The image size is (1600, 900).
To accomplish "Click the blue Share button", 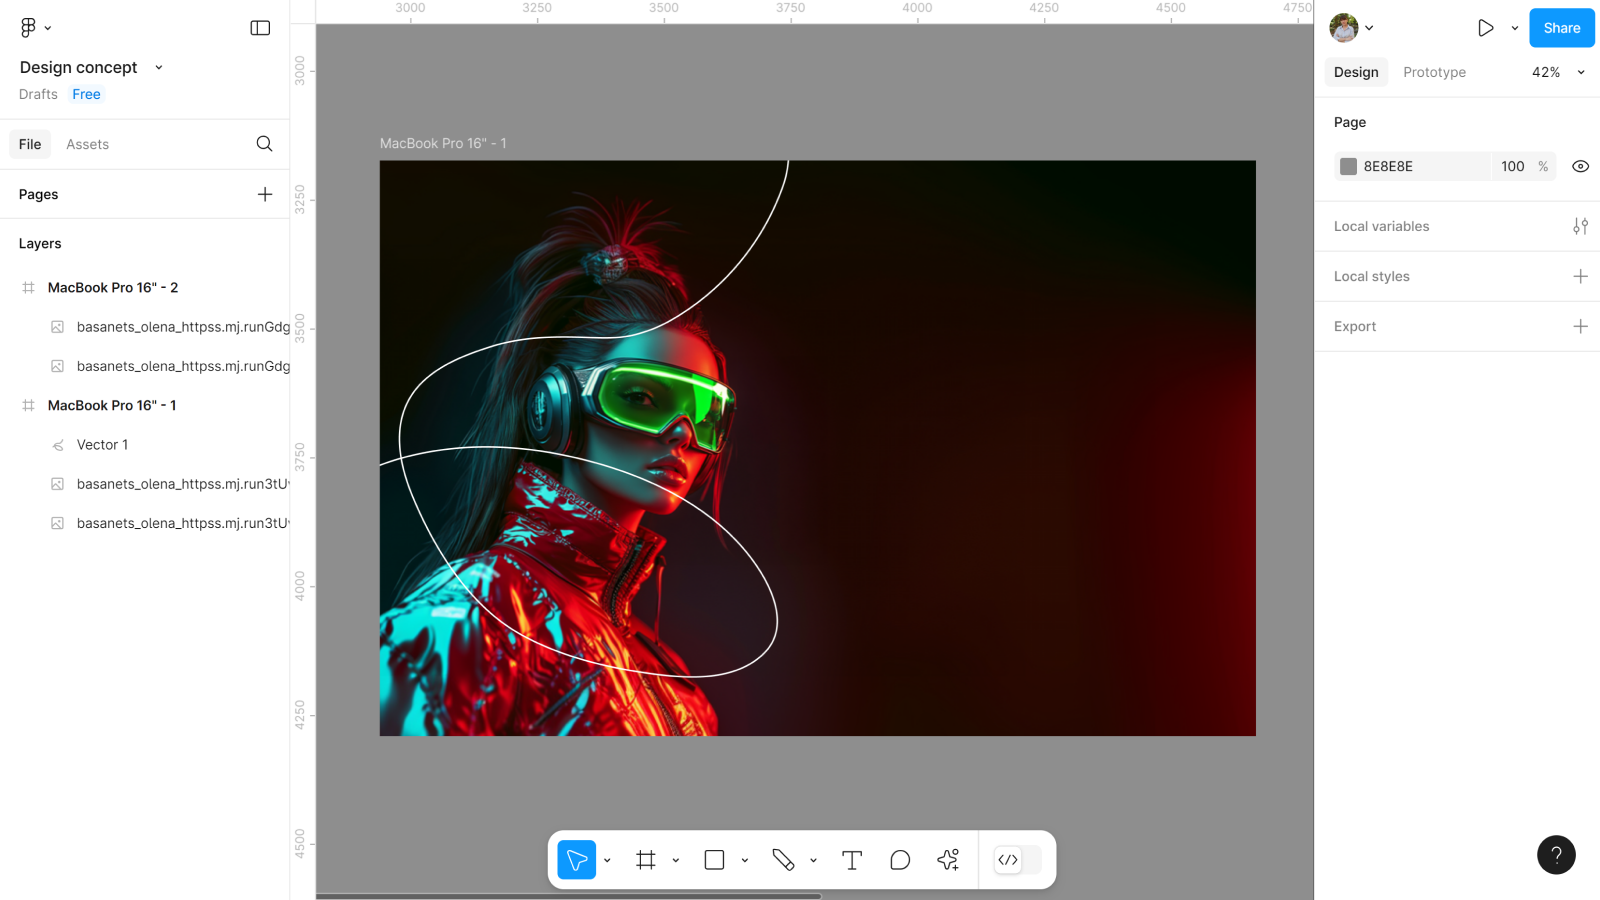I will click(x=1561, y=28).
